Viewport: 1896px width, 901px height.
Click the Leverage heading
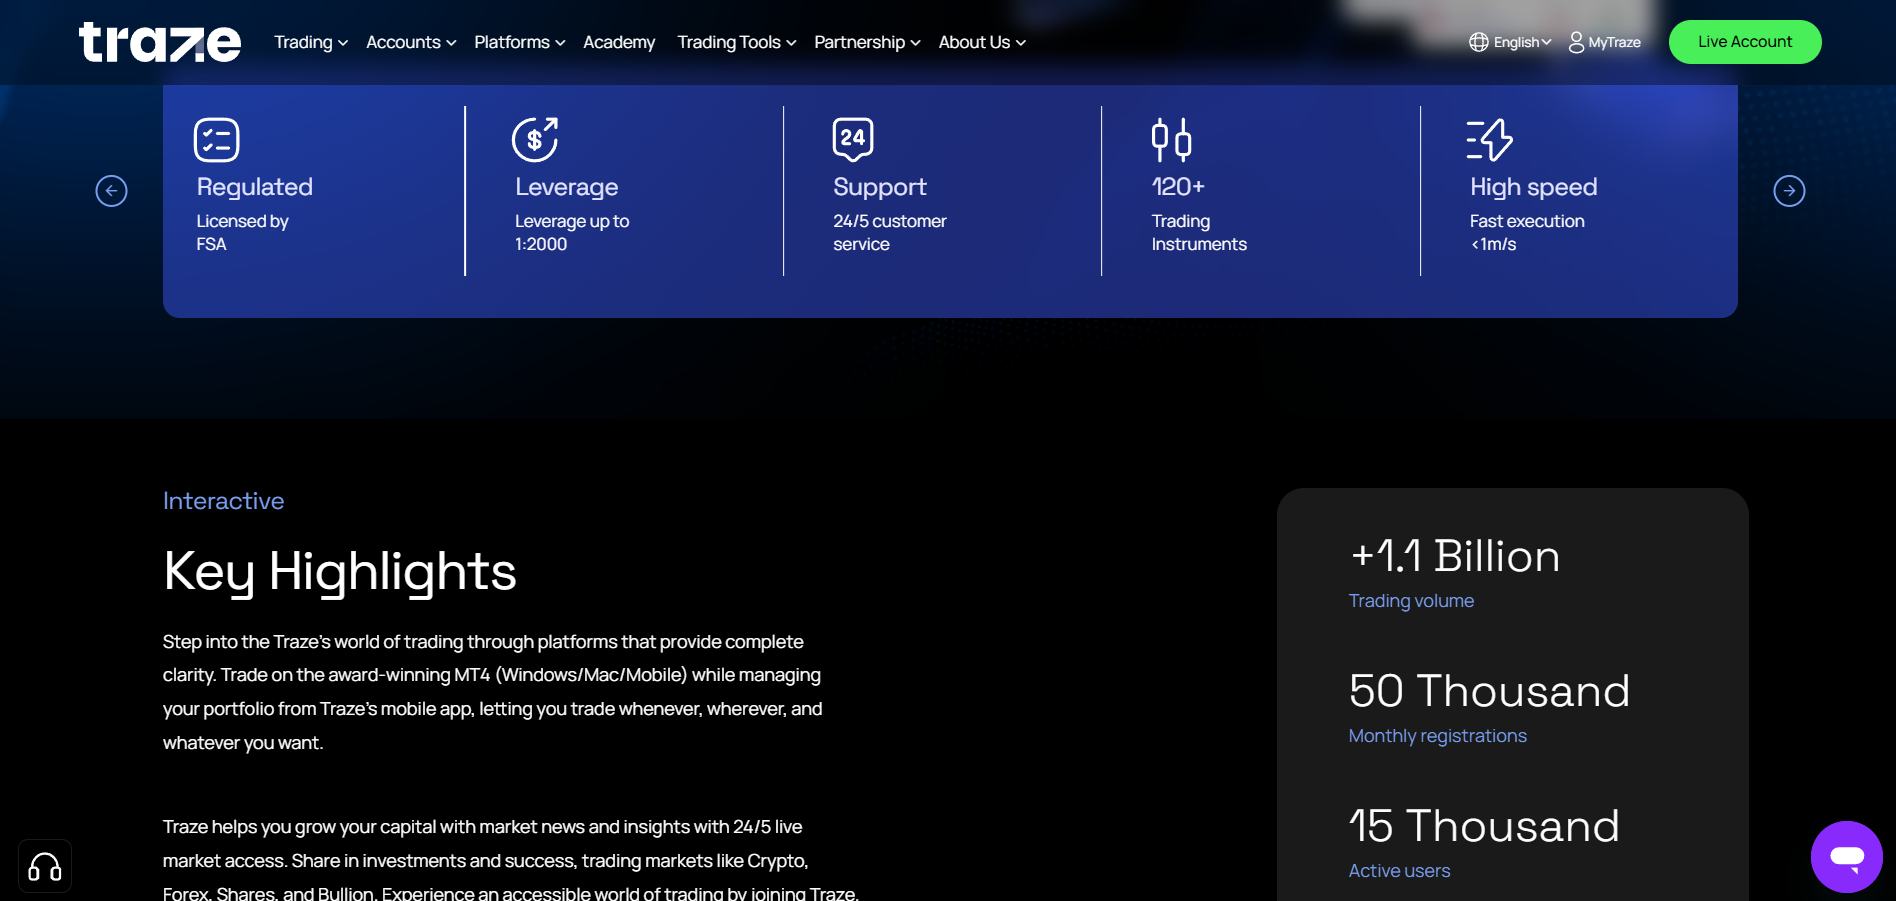coord(567,187)
